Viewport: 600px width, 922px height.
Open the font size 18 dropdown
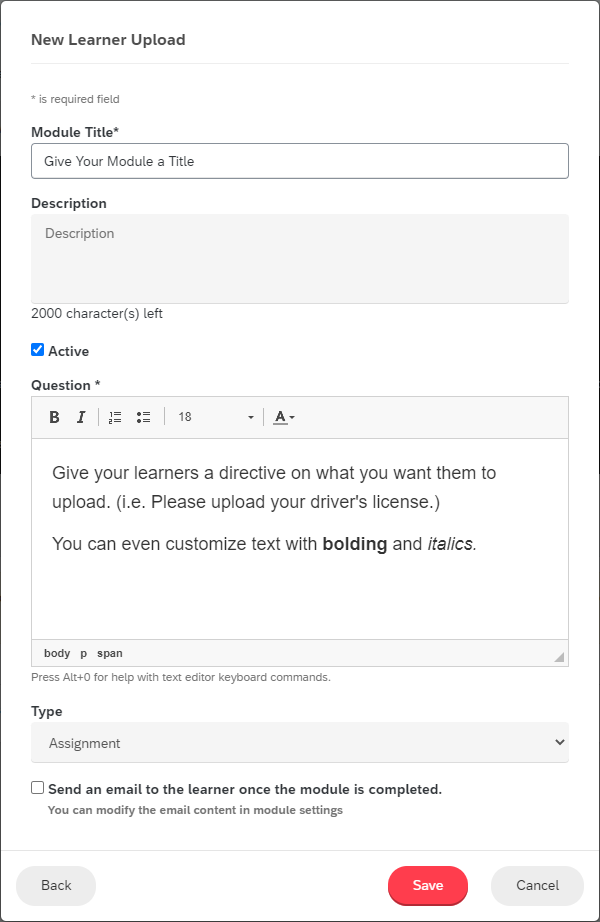click(215, 417)
